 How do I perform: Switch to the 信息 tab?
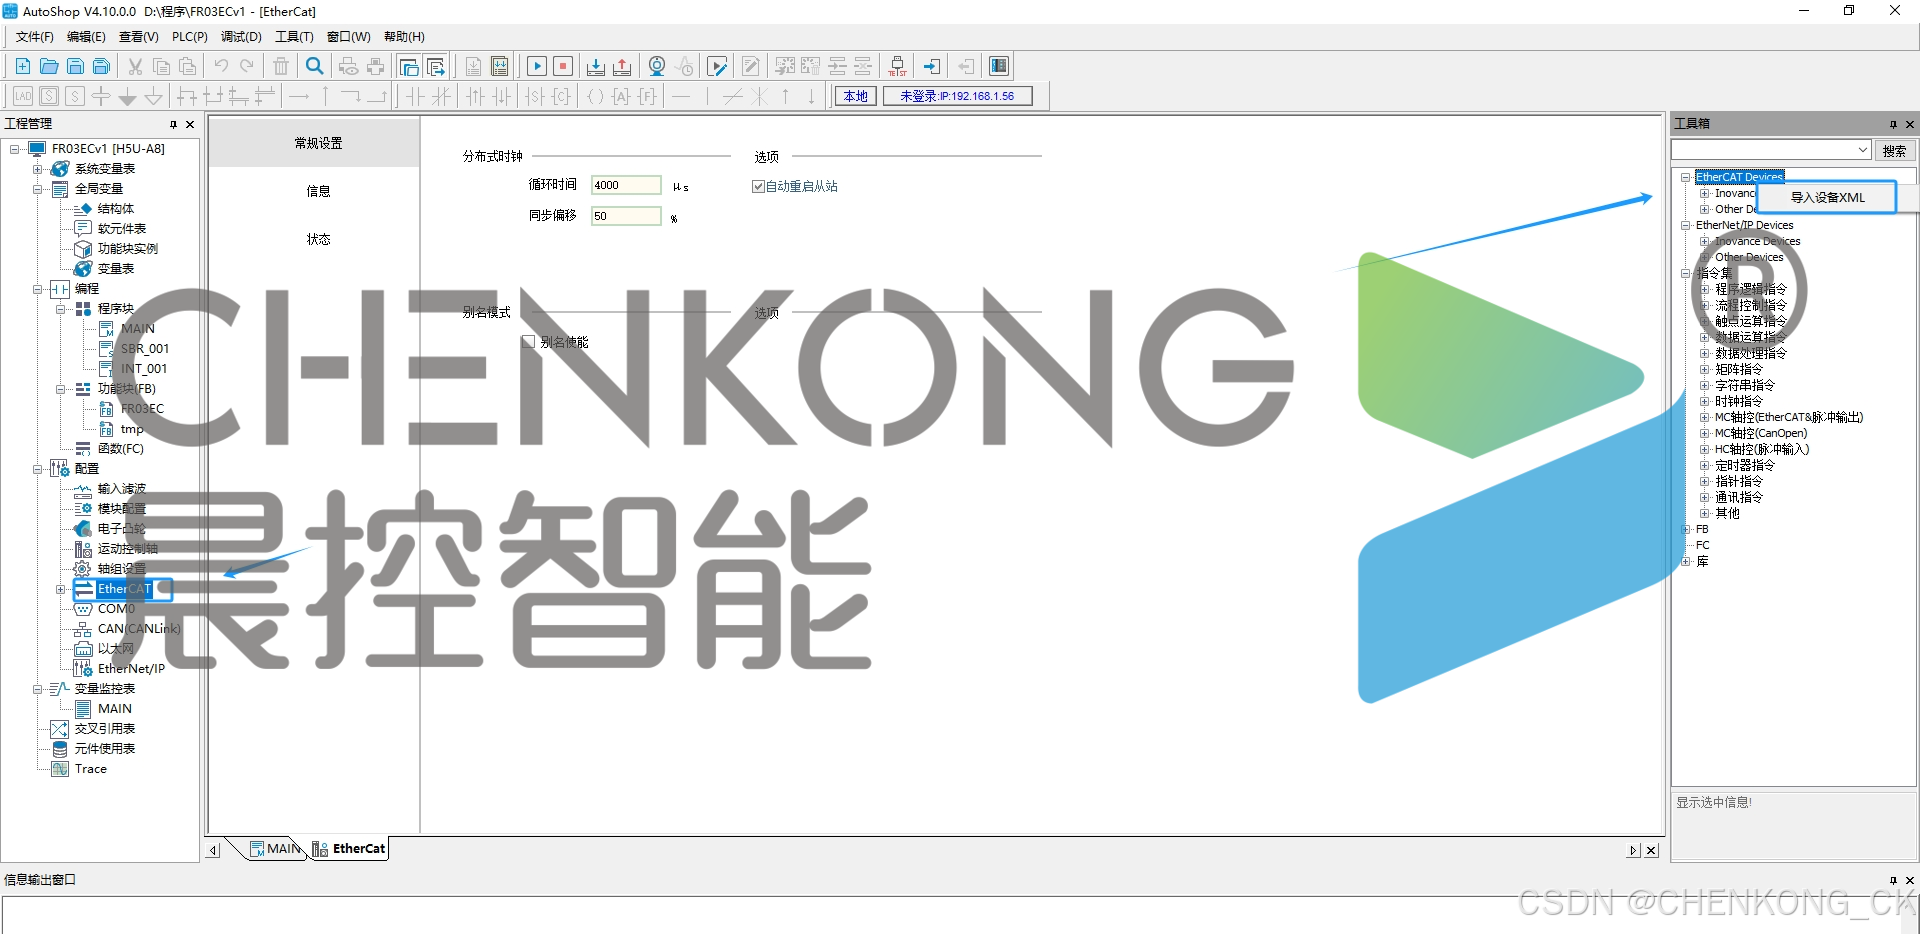[318, 191]
